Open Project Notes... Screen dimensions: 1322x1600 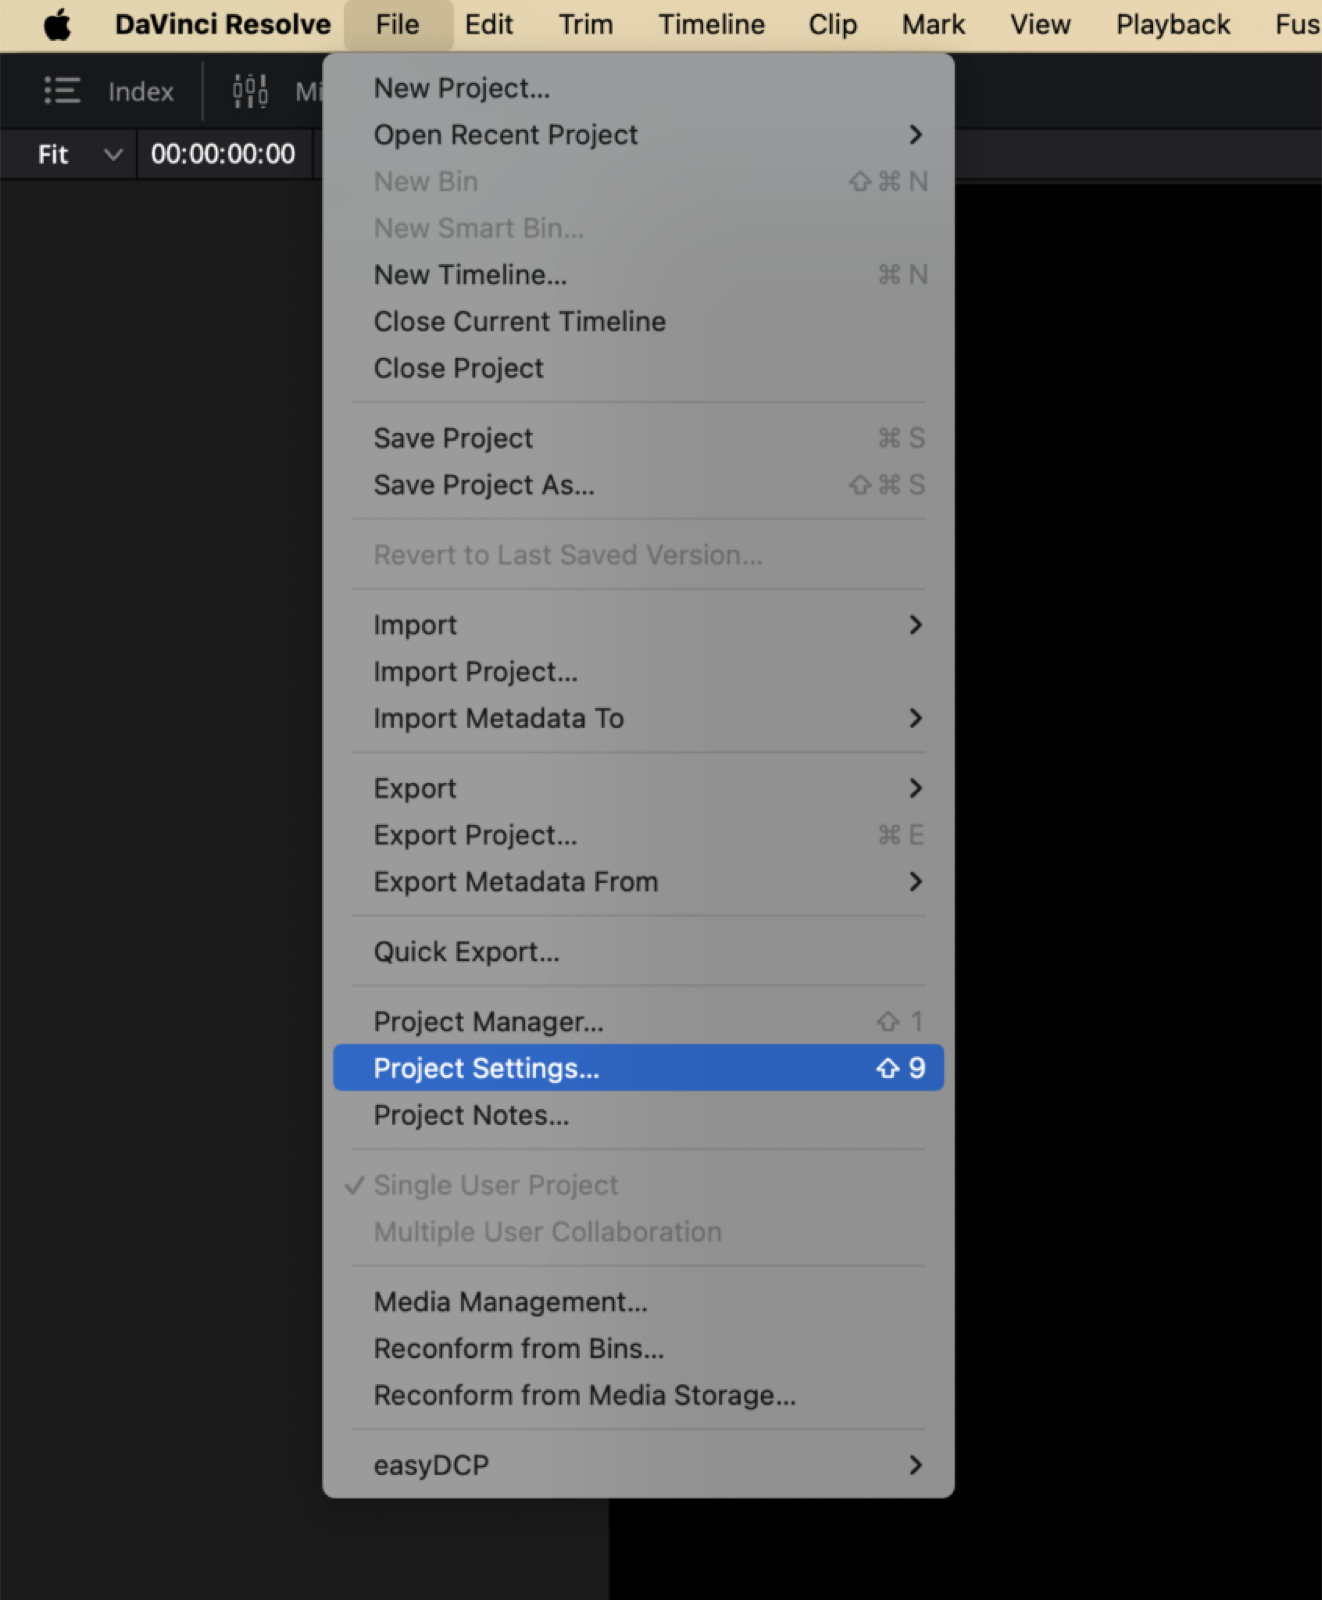tap(638, 1115)
